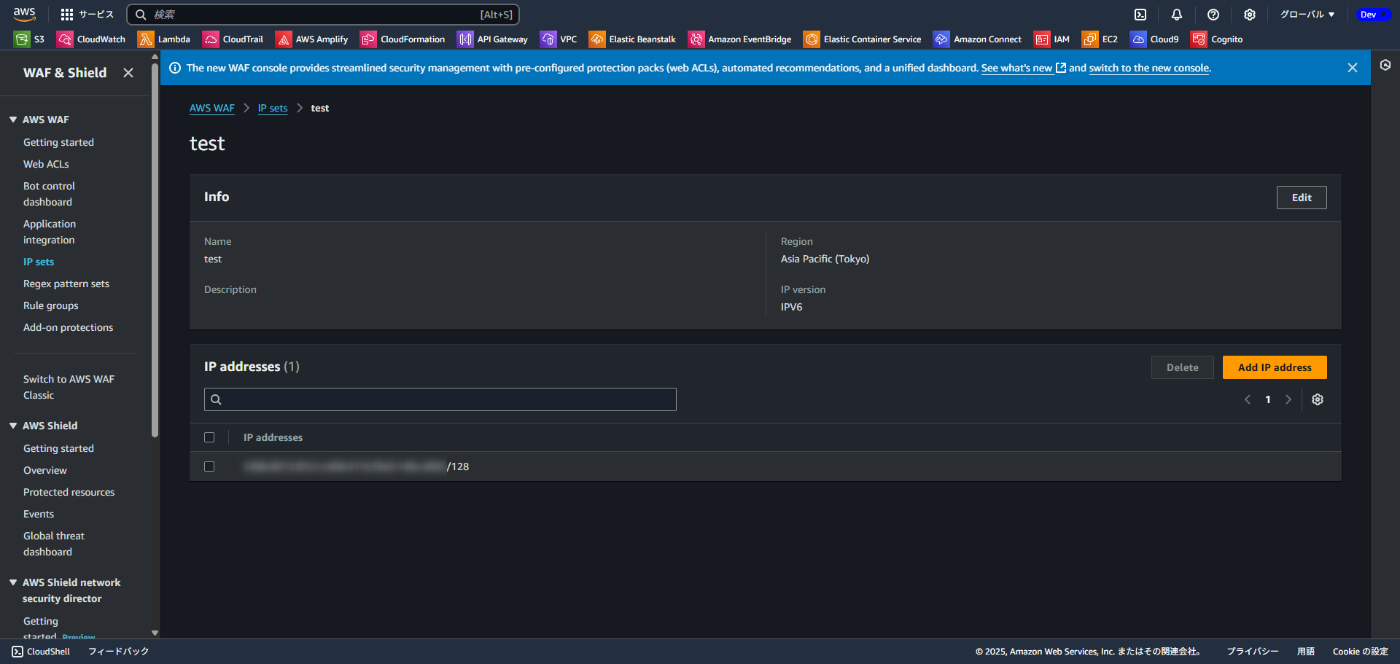Edit the IP set info
1400x664 pixels.
[x=1301, y=197]
